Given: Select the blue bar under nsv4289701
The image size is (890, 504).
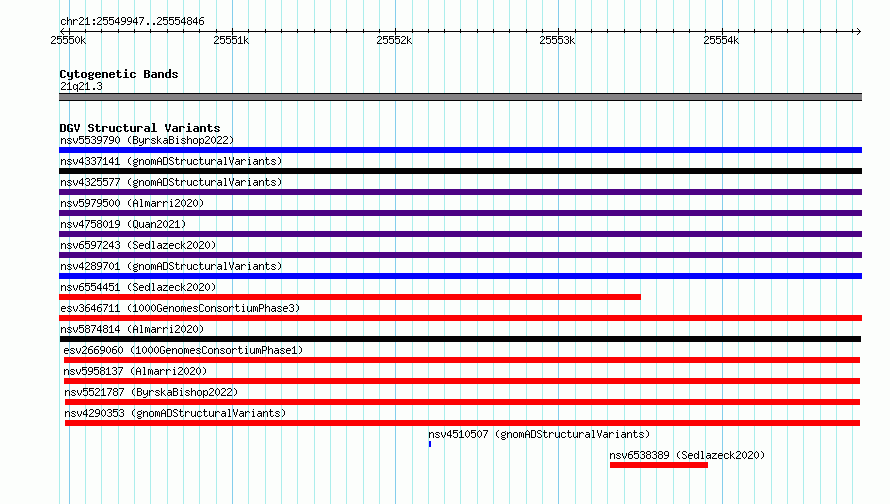Looking at the screenshot, I should point(460,276).
